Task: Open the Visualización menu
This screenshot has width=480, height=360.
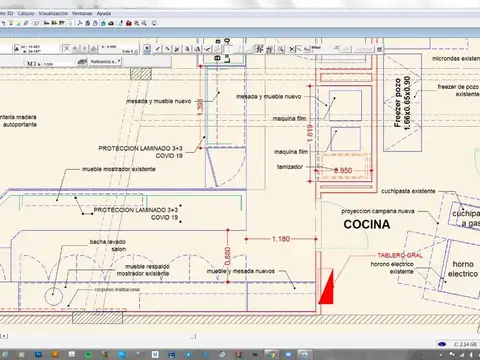Action: pos(53,13)
